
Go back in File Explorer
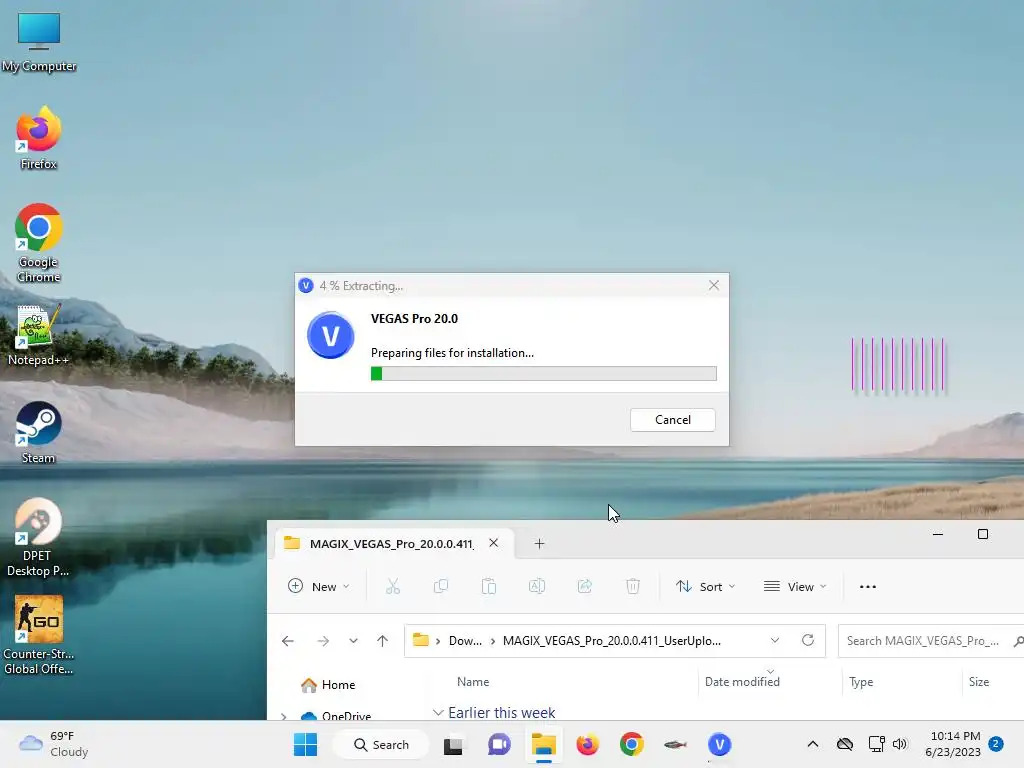pos(287,641)
